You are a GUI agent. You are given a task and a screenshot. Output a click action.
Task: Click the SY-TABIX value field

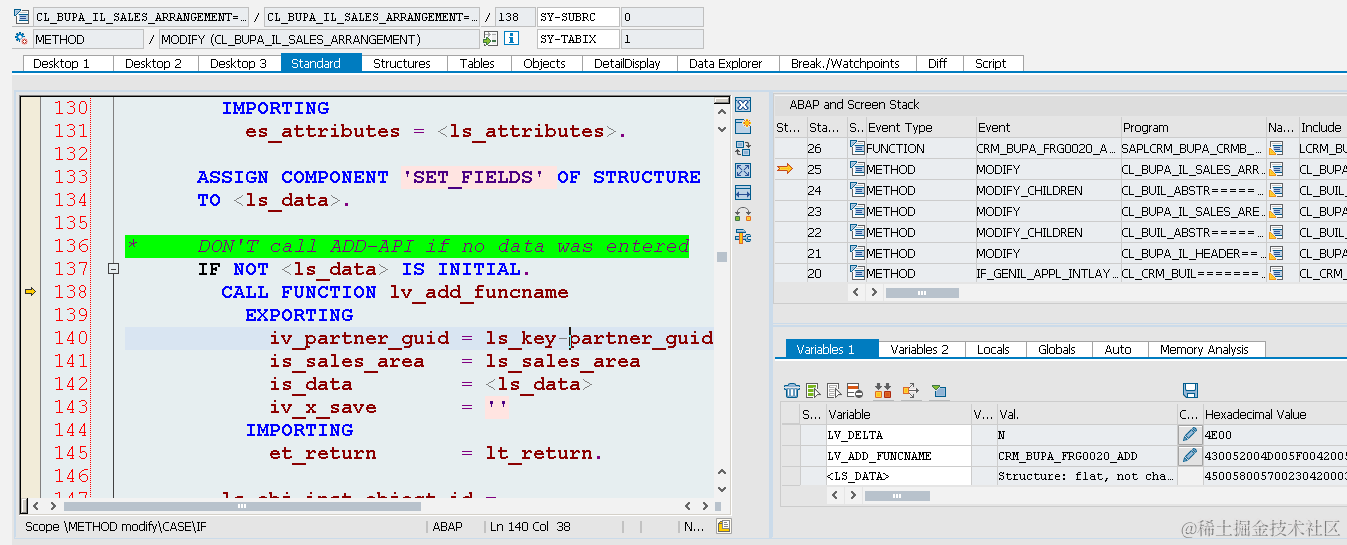662,39
